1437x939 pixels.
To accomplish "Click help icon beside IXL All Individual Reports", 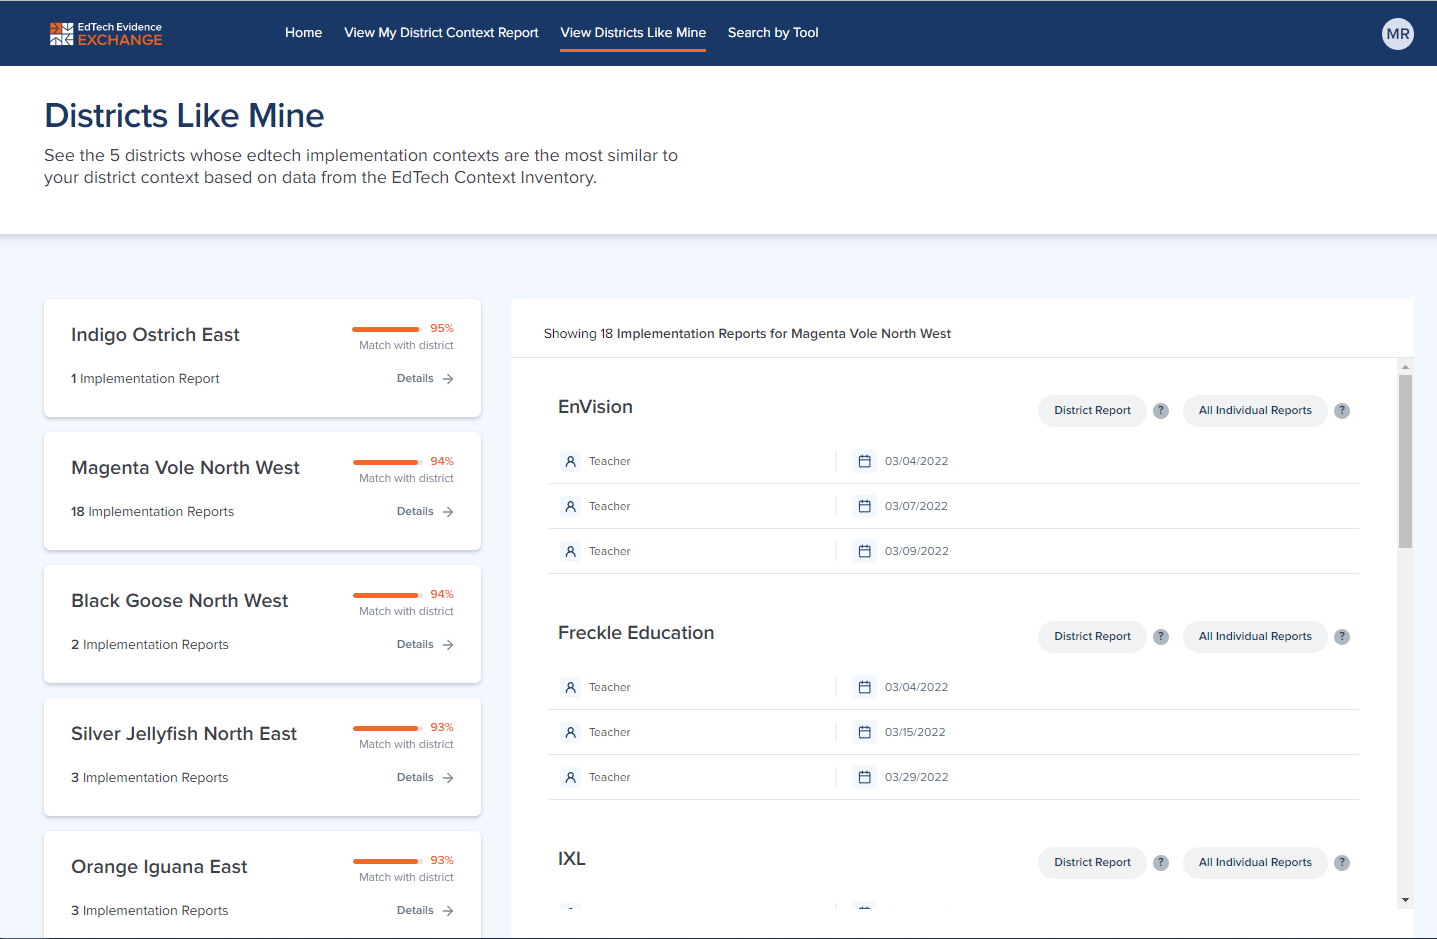I will coord(1342,863).
